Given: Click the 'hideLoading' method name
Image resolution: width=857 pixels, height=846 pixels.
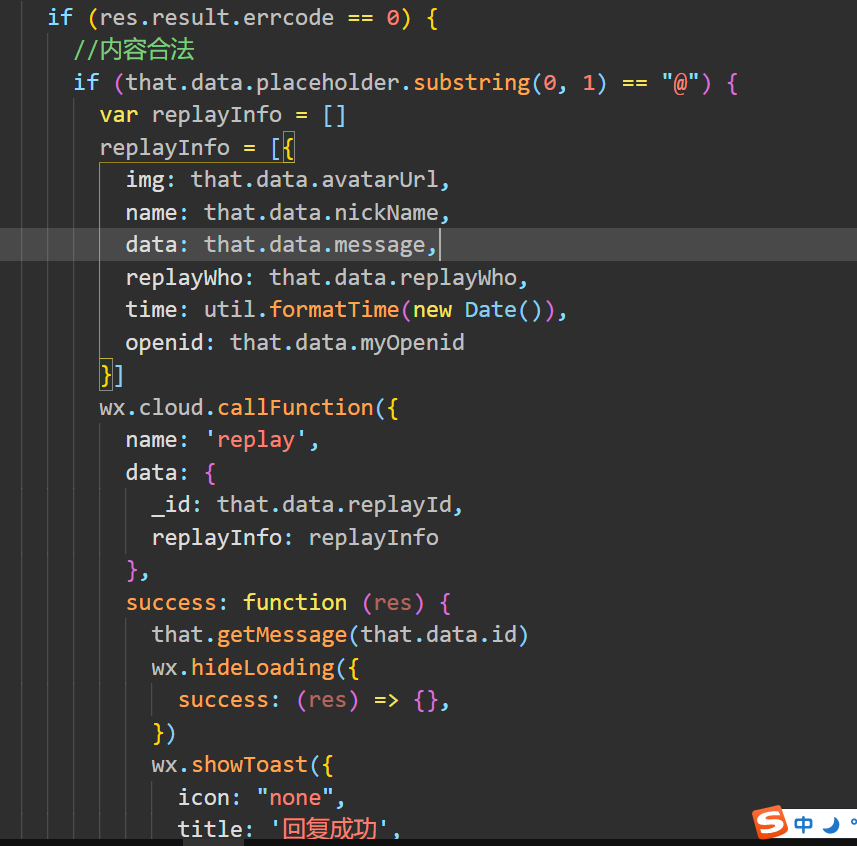Looking at the screenshot, I should (262, 668).
